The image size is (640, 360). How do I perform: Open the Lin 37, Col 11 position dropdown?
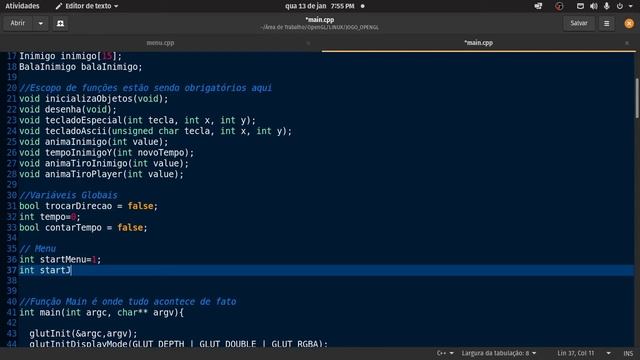584,353
